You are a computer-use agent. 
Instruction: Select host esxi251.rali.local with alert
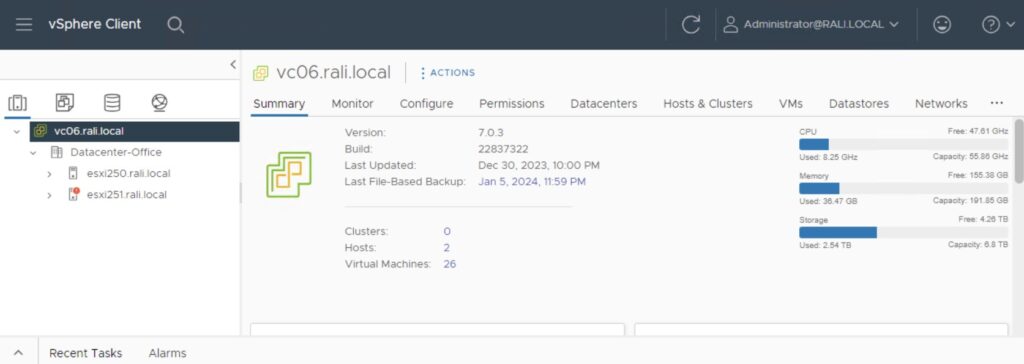coord(127,195)
